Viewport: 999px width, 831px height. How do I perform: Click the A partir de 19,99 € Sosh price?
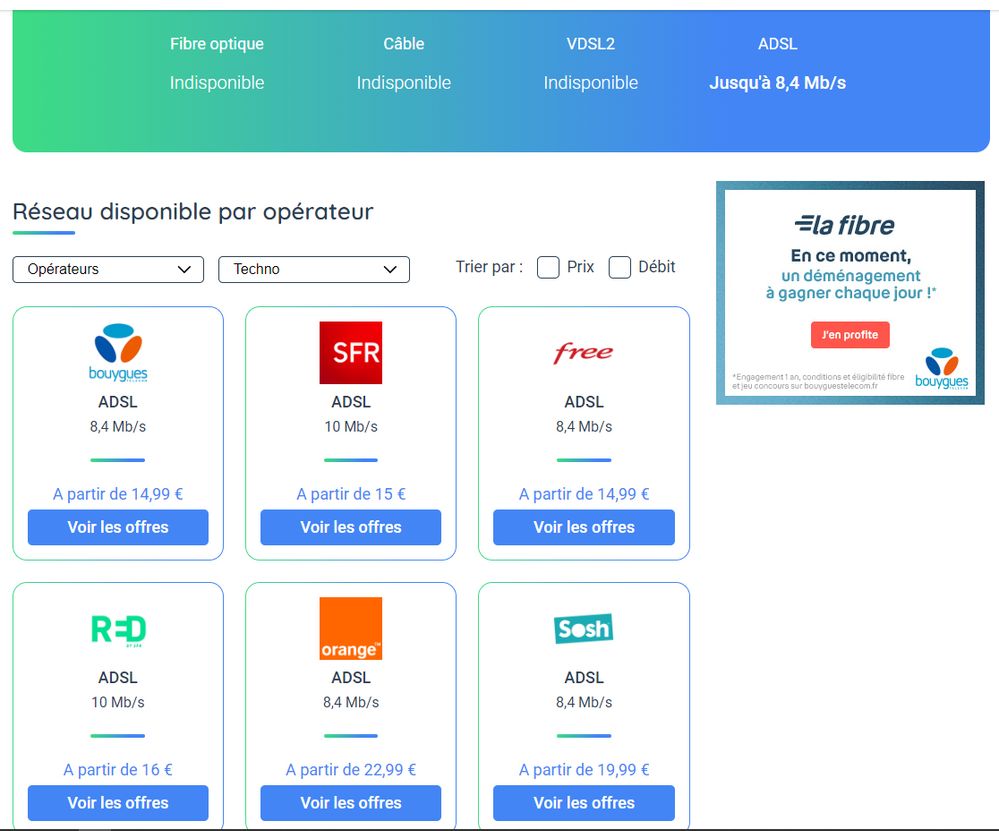coord(584,770)
